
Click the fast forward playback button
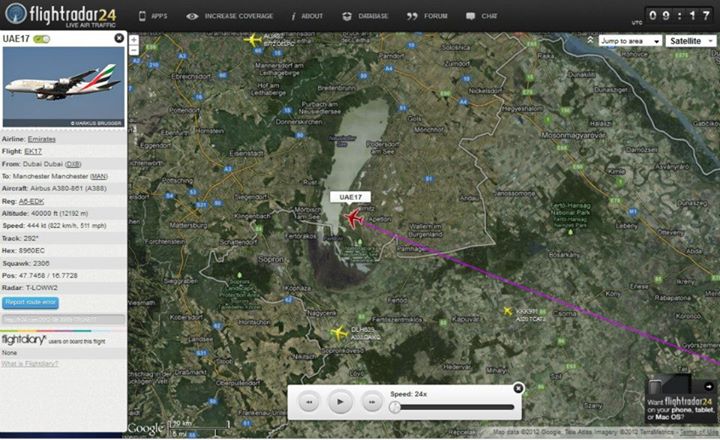coord(372,402)
